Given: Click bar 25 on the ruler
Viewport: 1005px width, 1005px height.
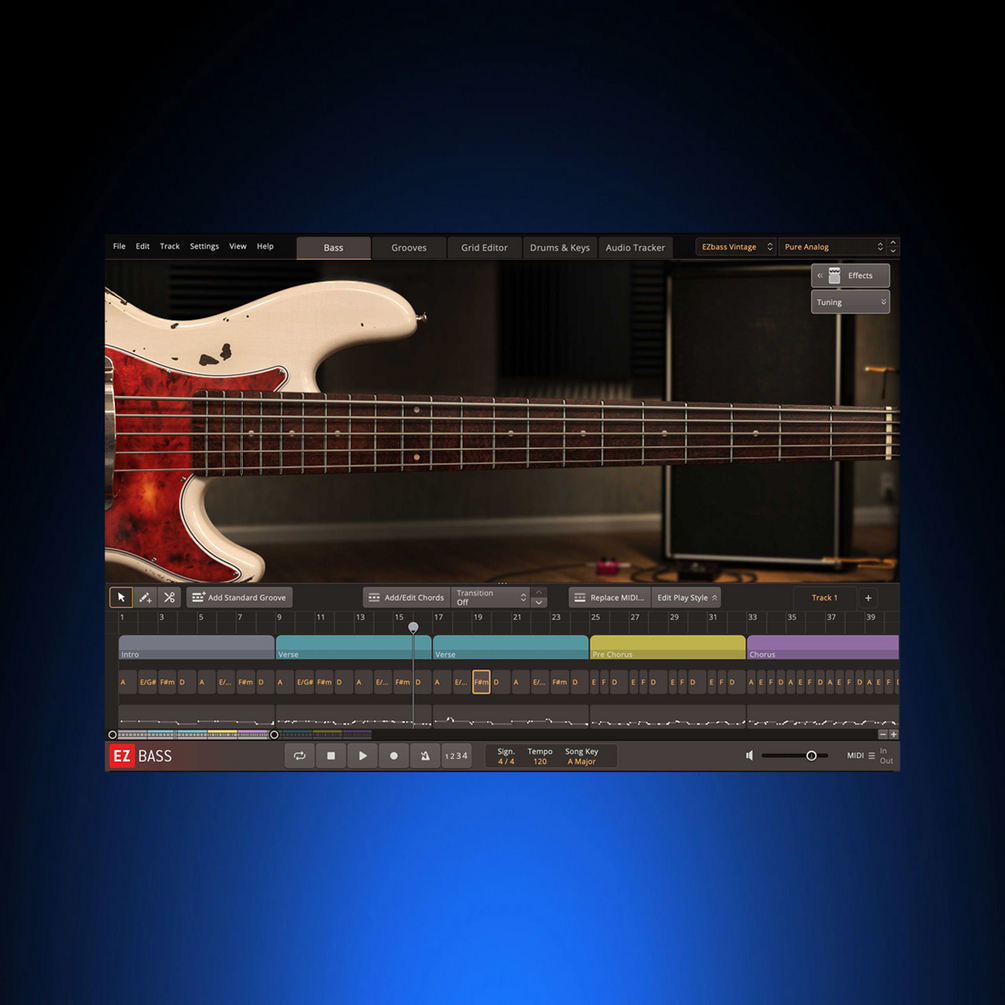Looking at the screenshot, I should tap(595, 617).
